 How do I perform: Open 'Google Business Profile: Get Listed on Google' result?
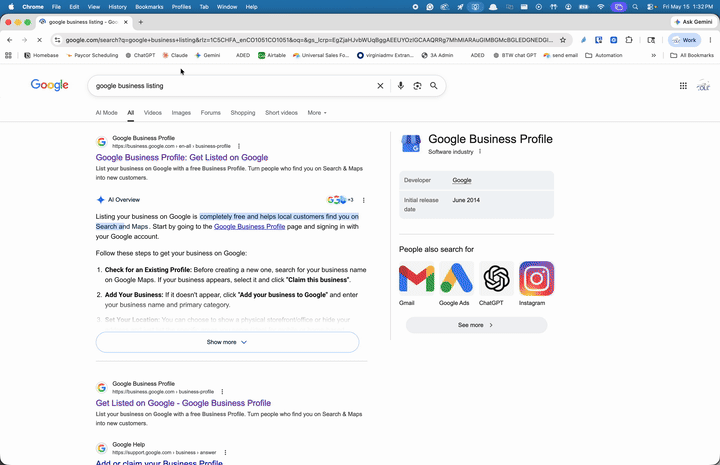point(182,157)
